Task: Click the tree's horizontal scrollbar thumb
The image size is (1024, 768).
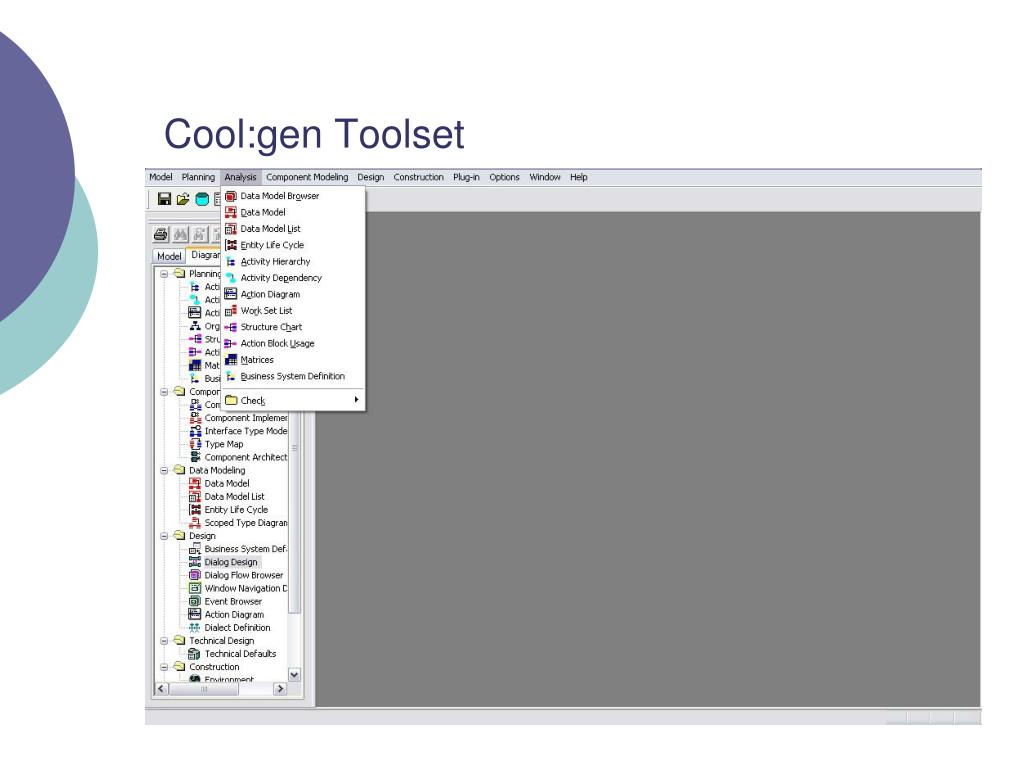Action: click(x=204, y=688)
